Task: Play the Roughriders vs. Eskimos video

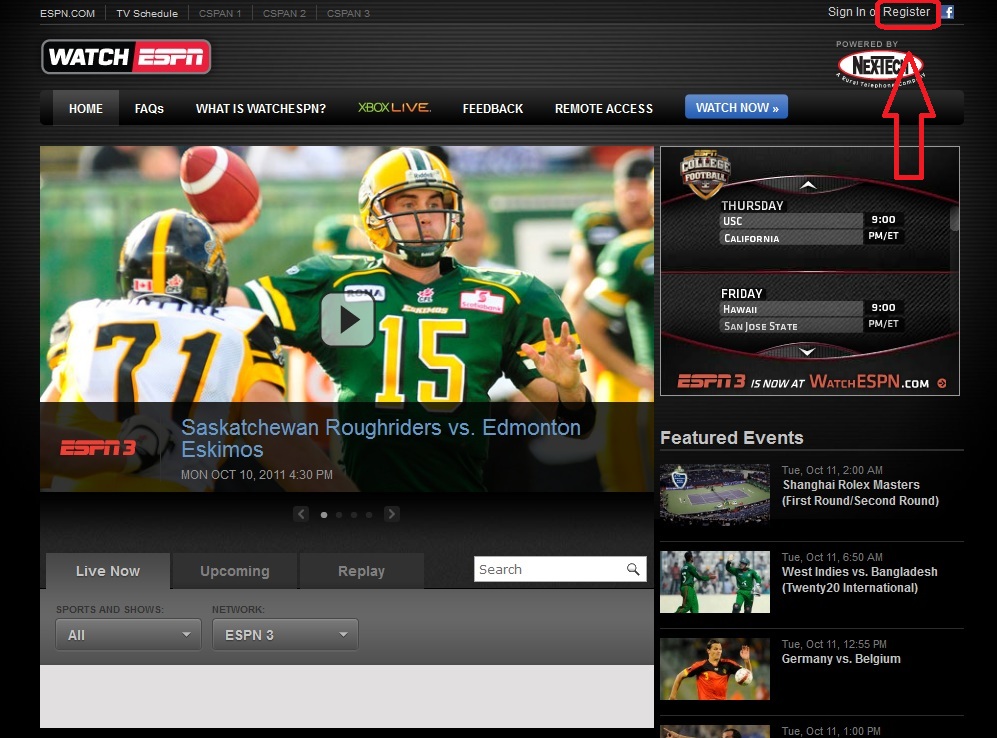Action: (347, 320)
